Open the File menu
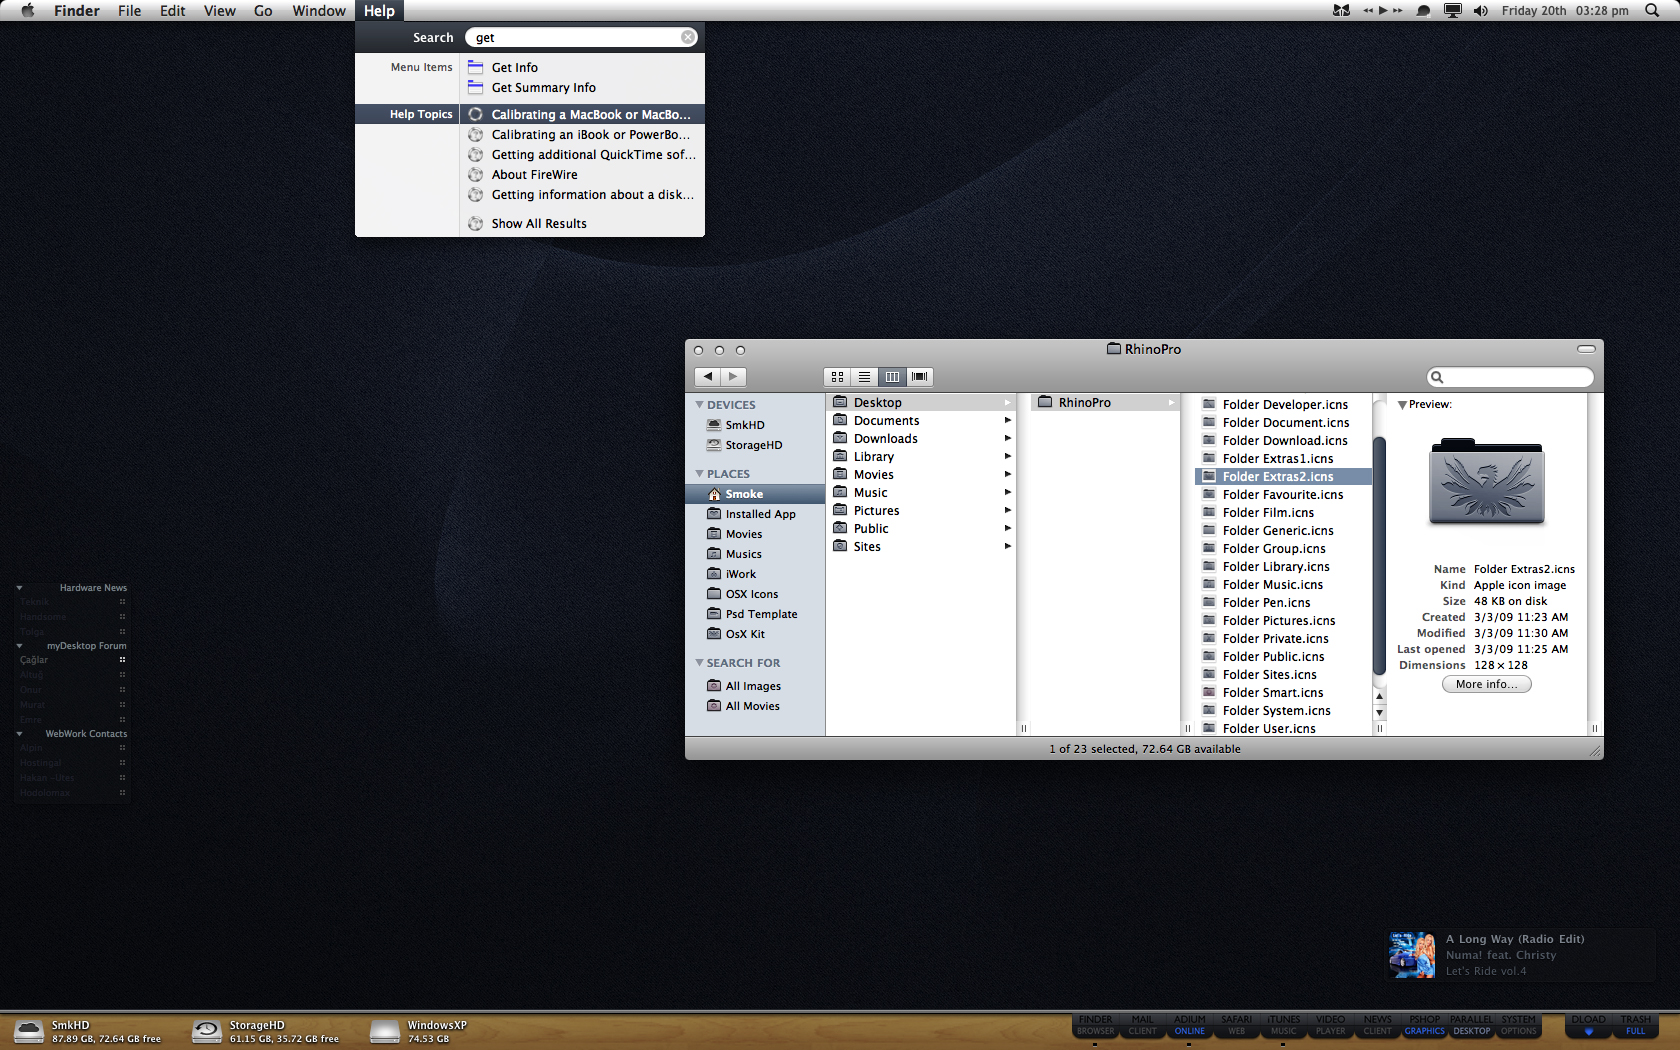The image size is (1680, 1050). (x=129, y=11)
